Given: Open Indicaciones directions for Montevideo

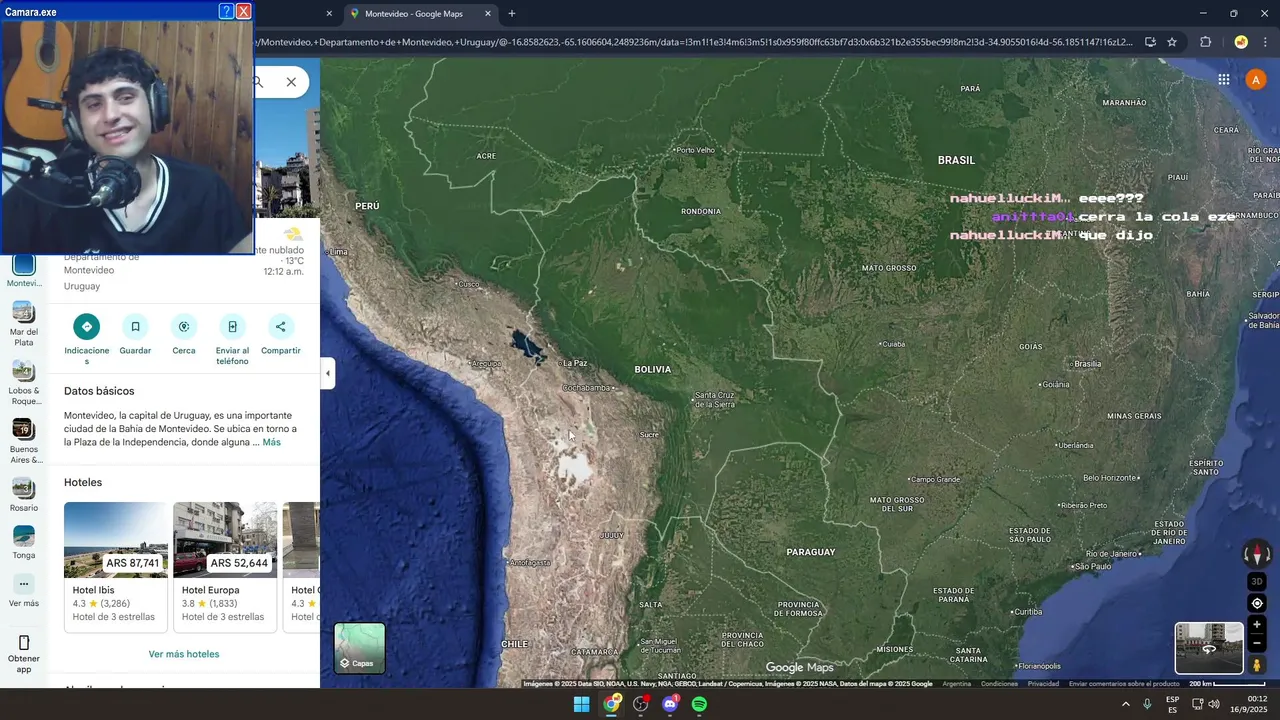Looking at the screenshot, I should [86, 338].
